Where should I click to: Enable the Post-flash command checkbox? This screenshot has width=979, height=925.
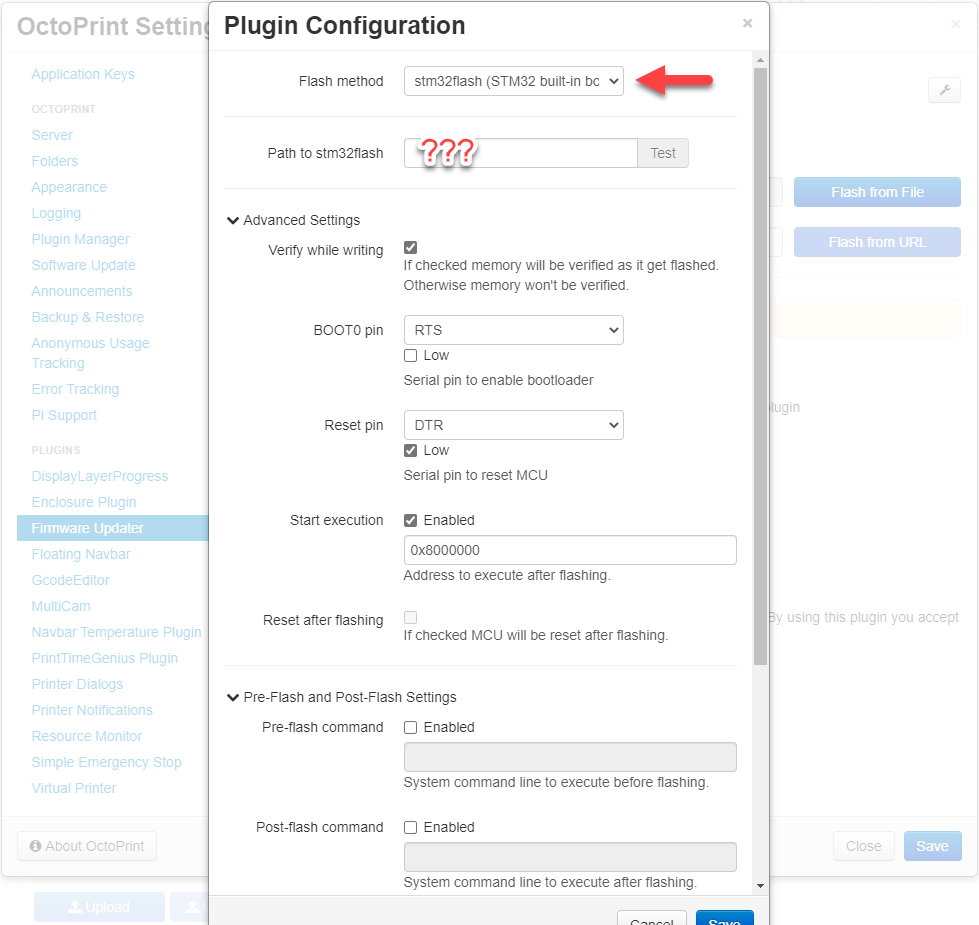(410, 827)
